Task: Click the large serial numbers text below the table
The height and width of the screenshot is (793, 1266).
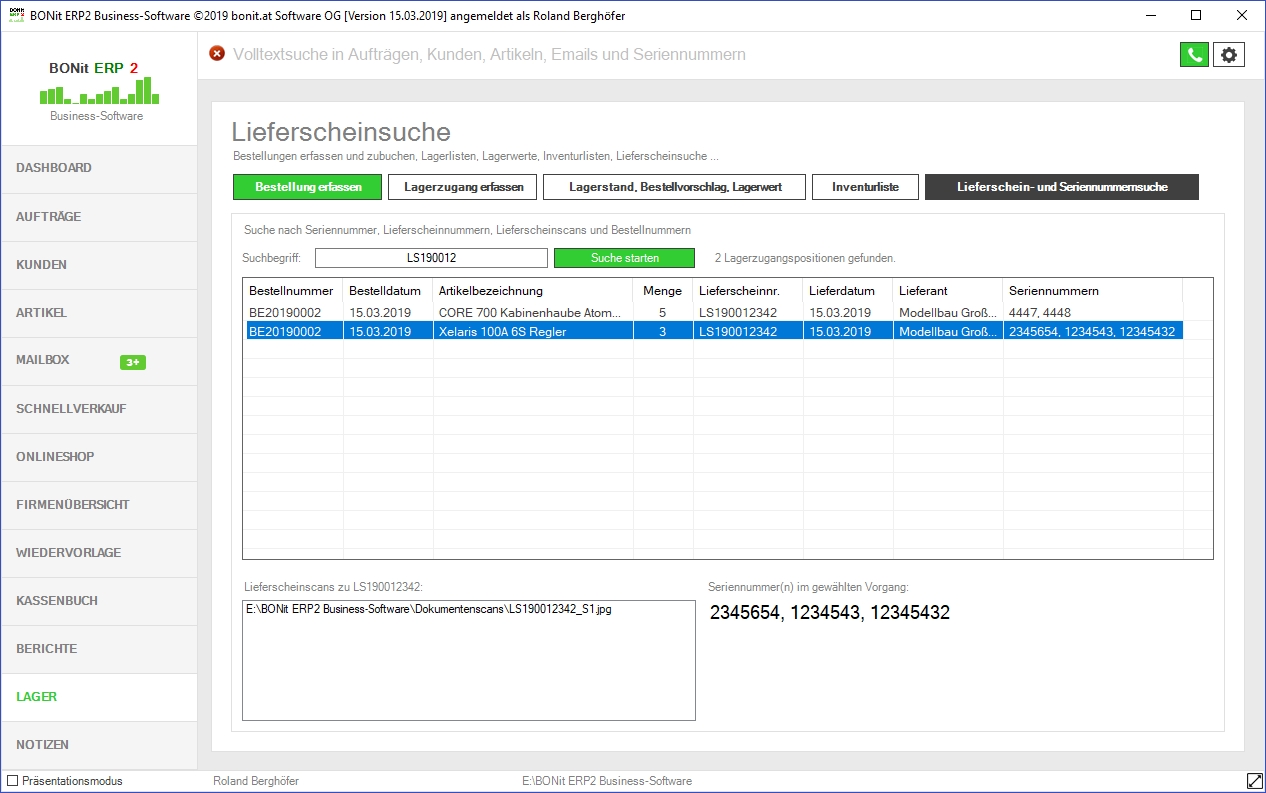Action: pos(830,613)
